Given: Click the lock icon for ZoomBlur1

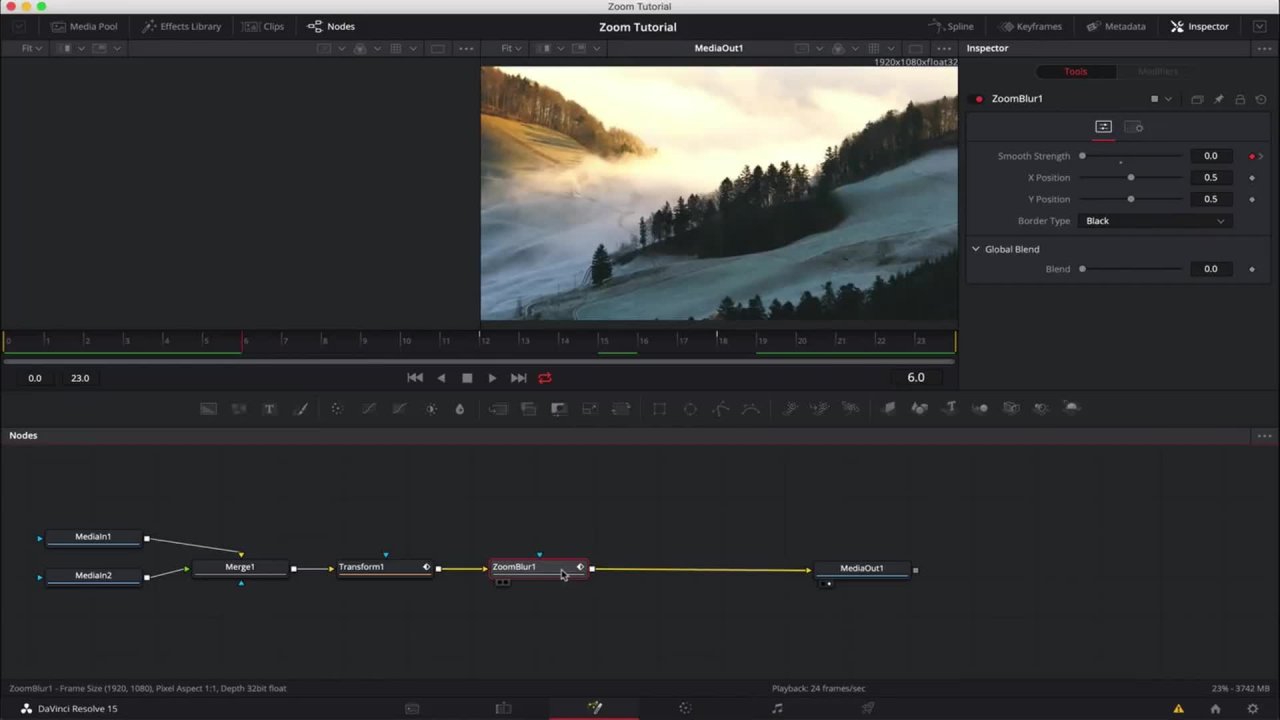Looking at the screenshot, I should (1240, 99).
